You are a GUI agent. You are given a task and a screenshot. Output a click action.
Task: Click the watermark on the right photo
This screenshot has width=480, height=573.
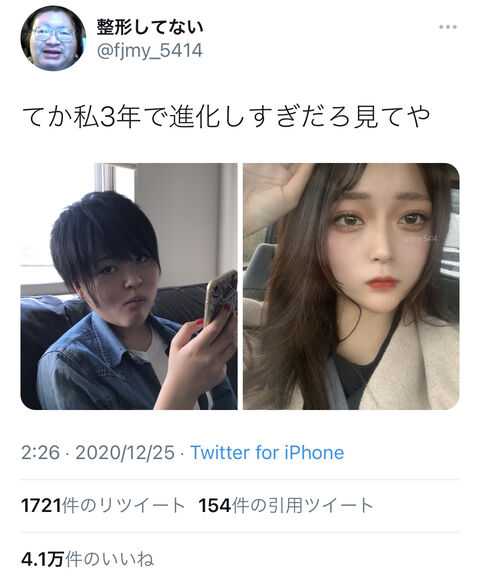coord(420,239)
